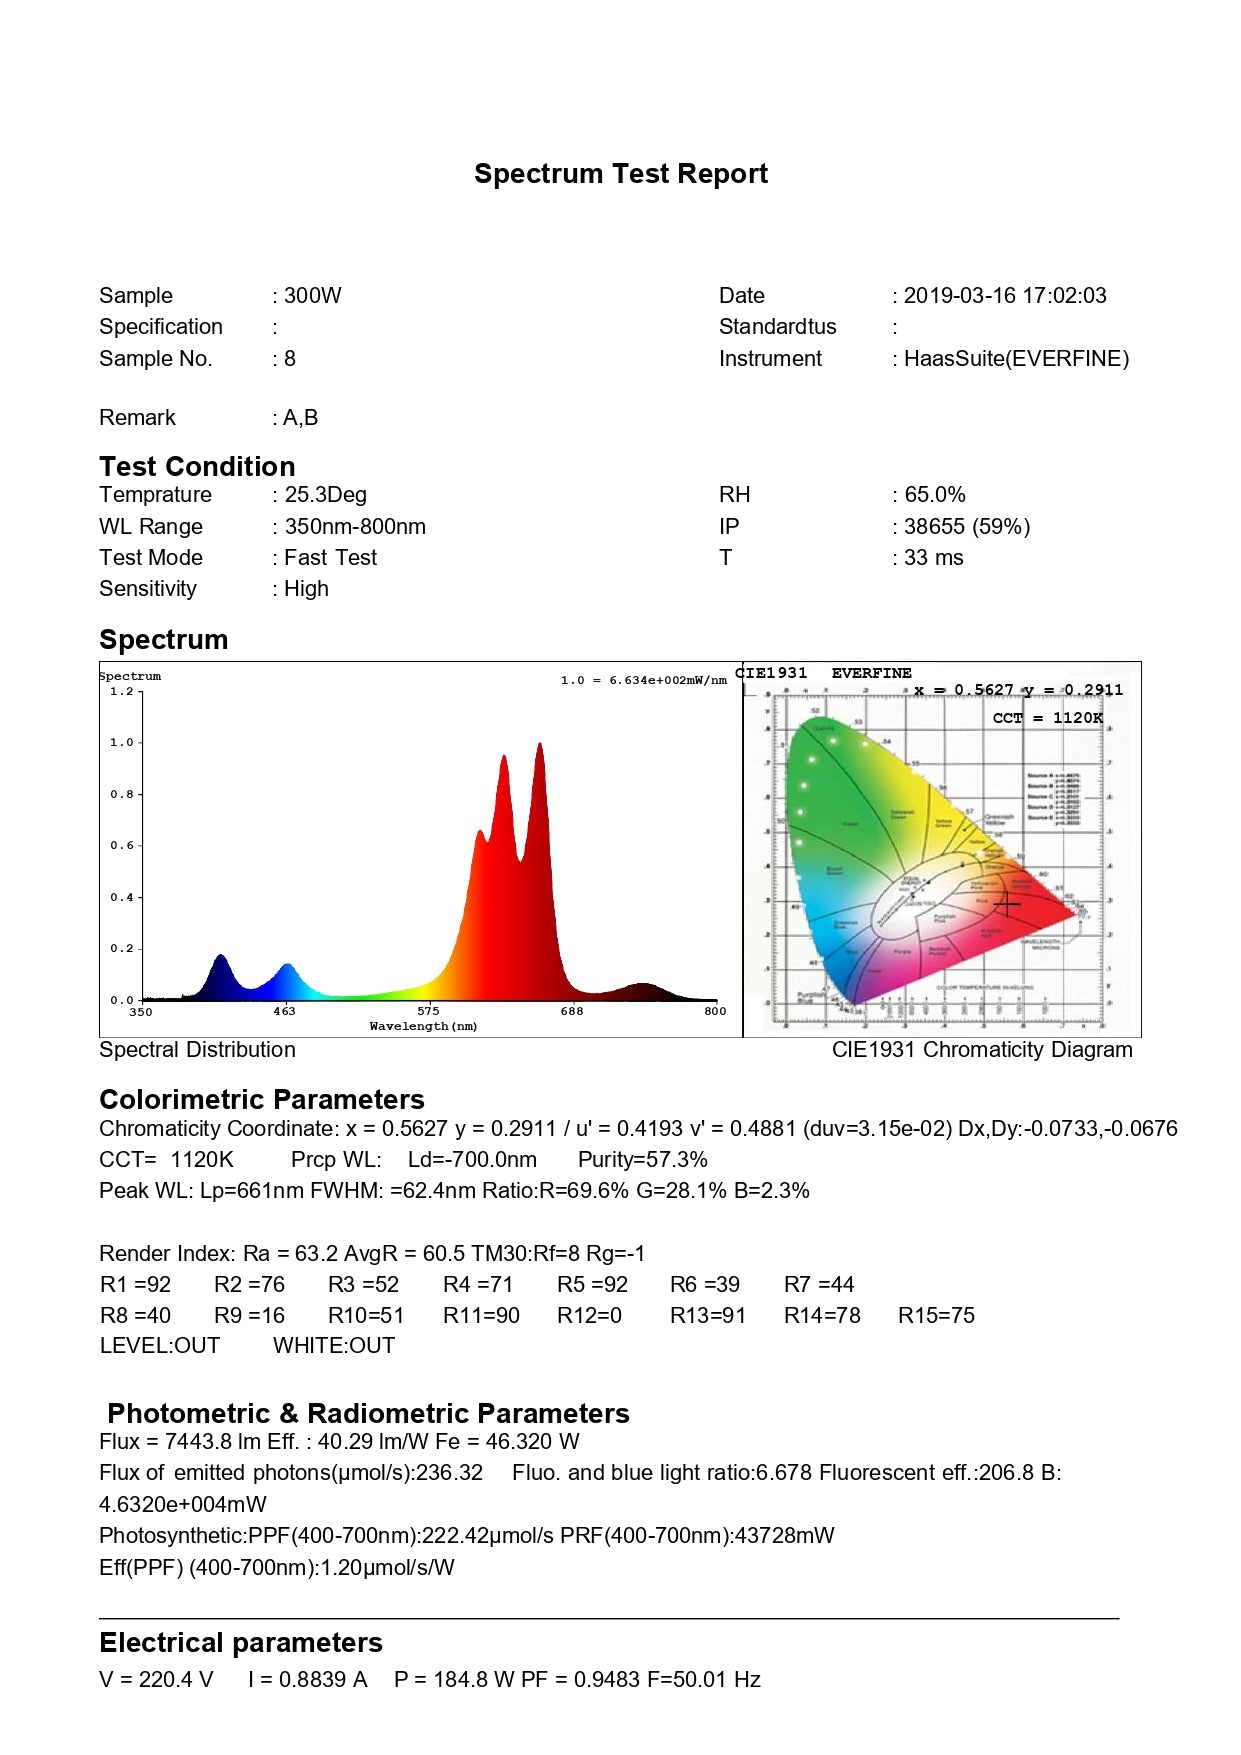
Task: Click the Photometric & Radiometric Parameters heading
Action: click(368, 1414)
